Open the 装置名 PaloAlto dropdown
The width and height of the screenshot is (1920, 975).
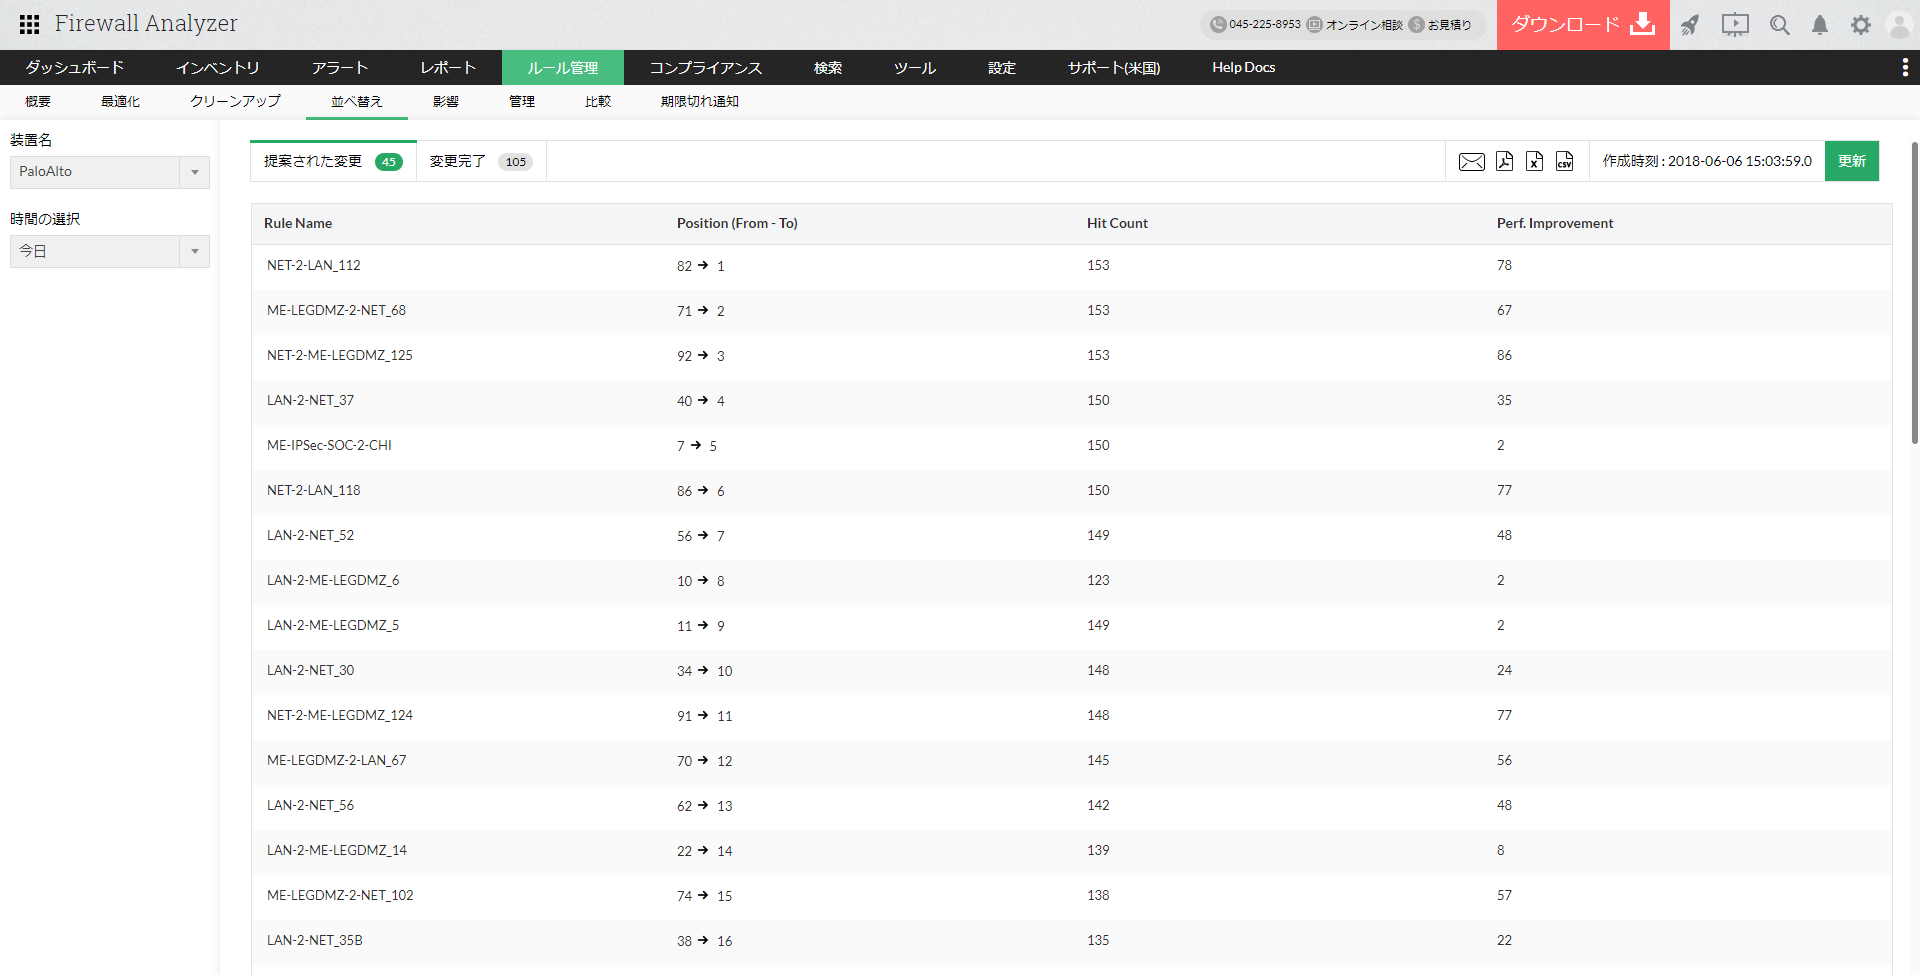point(110,172)
